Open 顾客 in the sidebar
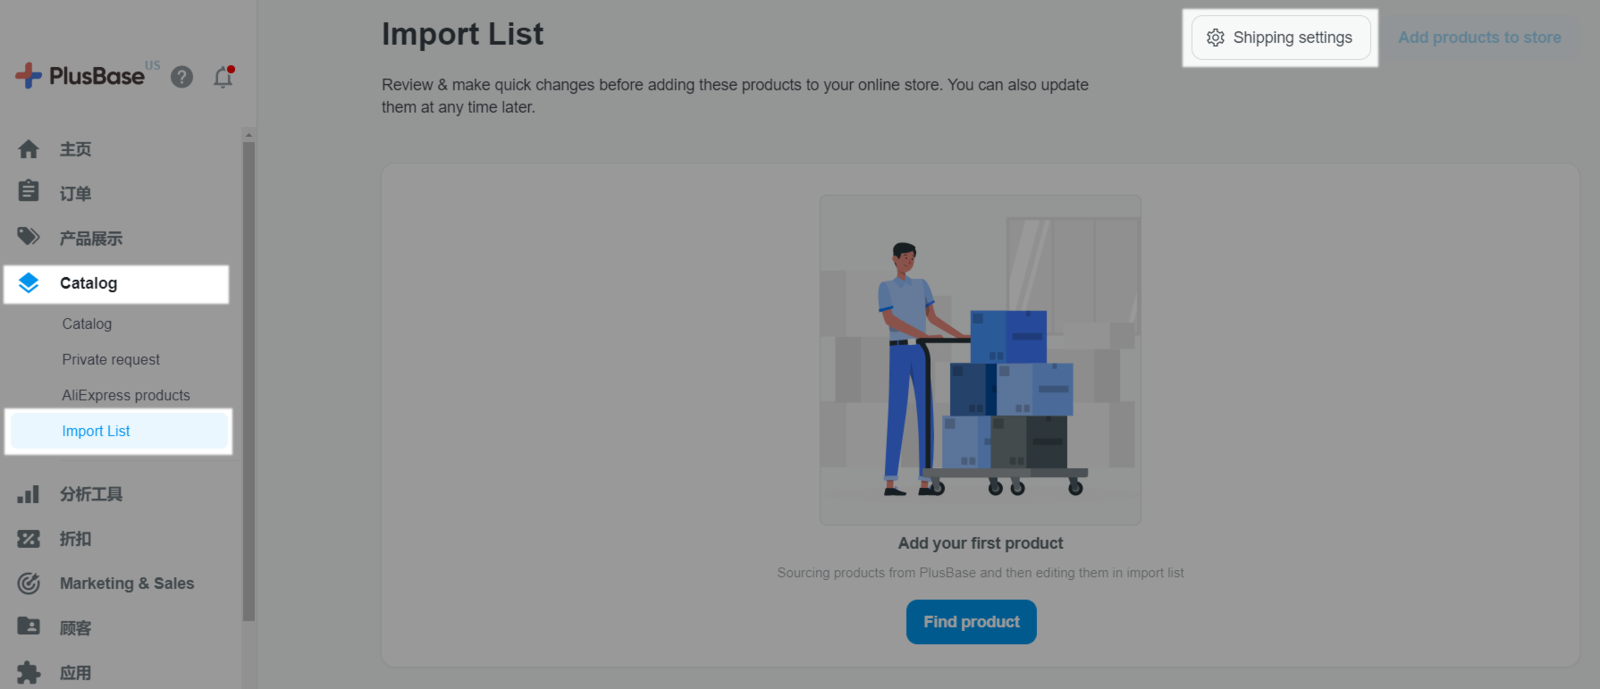Image resolution: width=1600 pixels, height=689 pixels. click(76, 628)
